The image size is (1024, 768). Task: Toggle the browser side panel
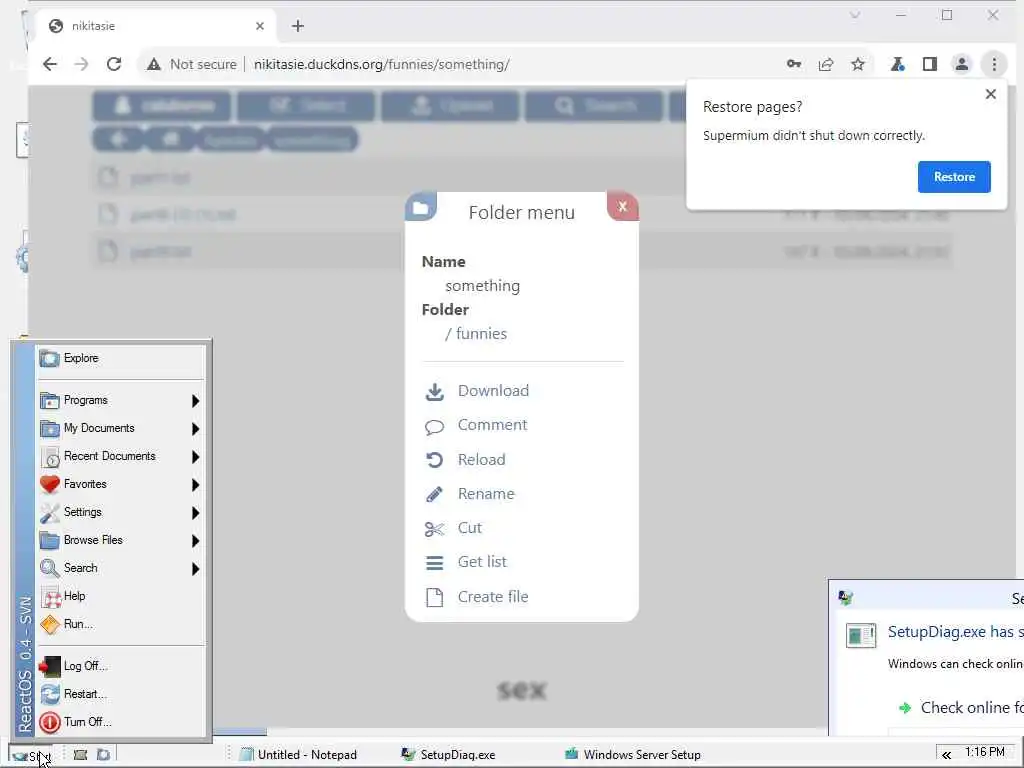929,64
